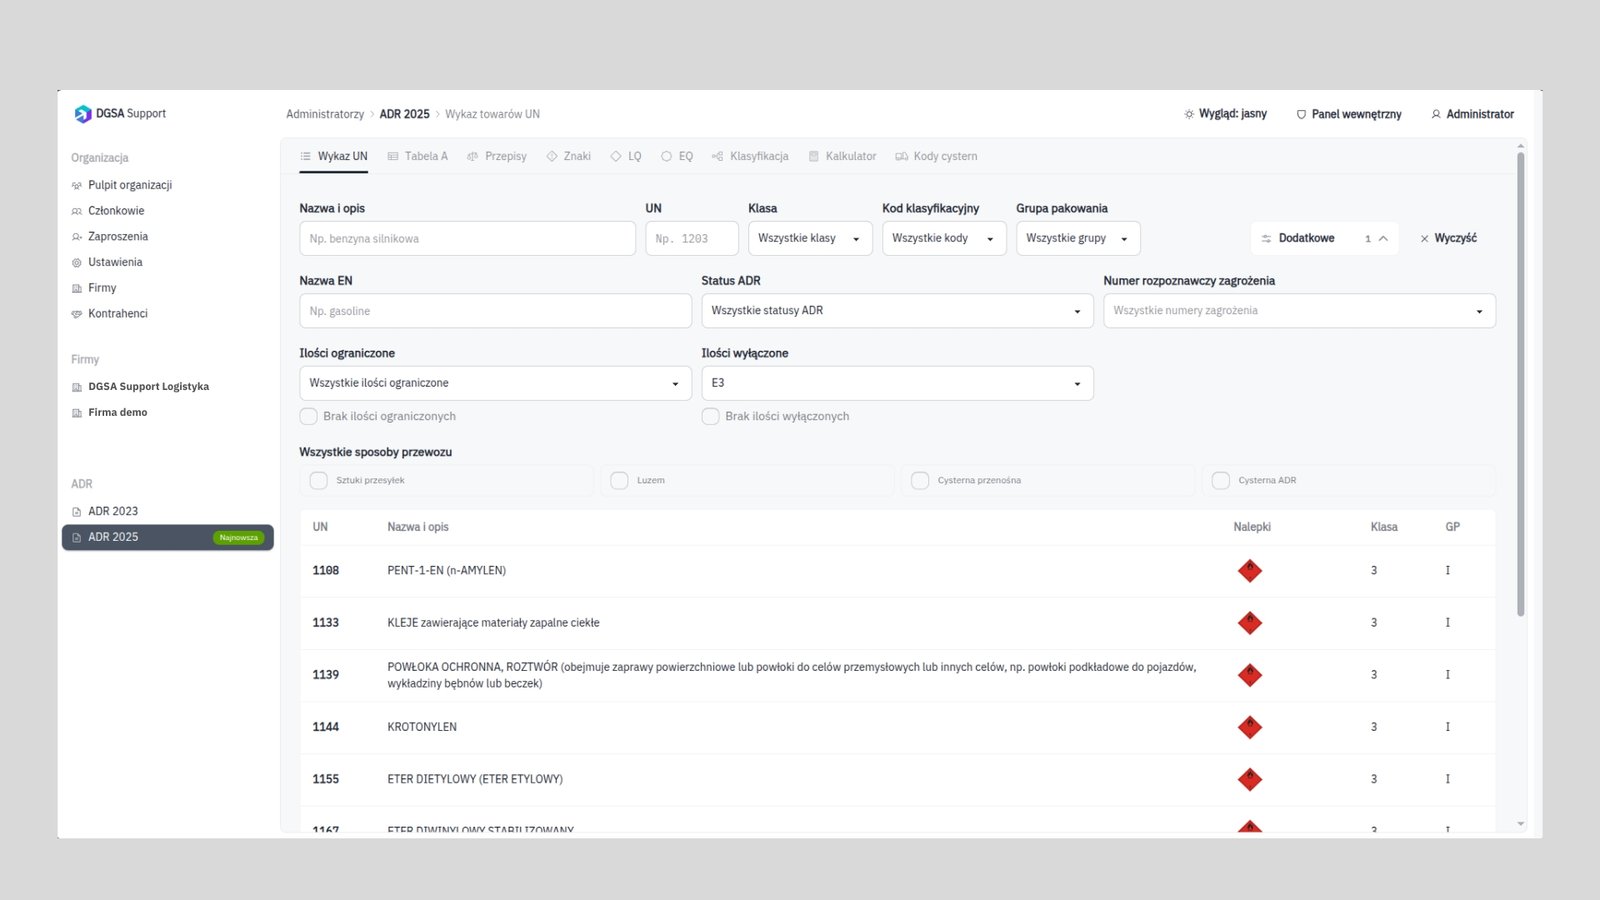The height and width of the screenshot is (900, 1600).
Task: Enable the Luzem transport checkbox
Action: [x=620, y=480]
